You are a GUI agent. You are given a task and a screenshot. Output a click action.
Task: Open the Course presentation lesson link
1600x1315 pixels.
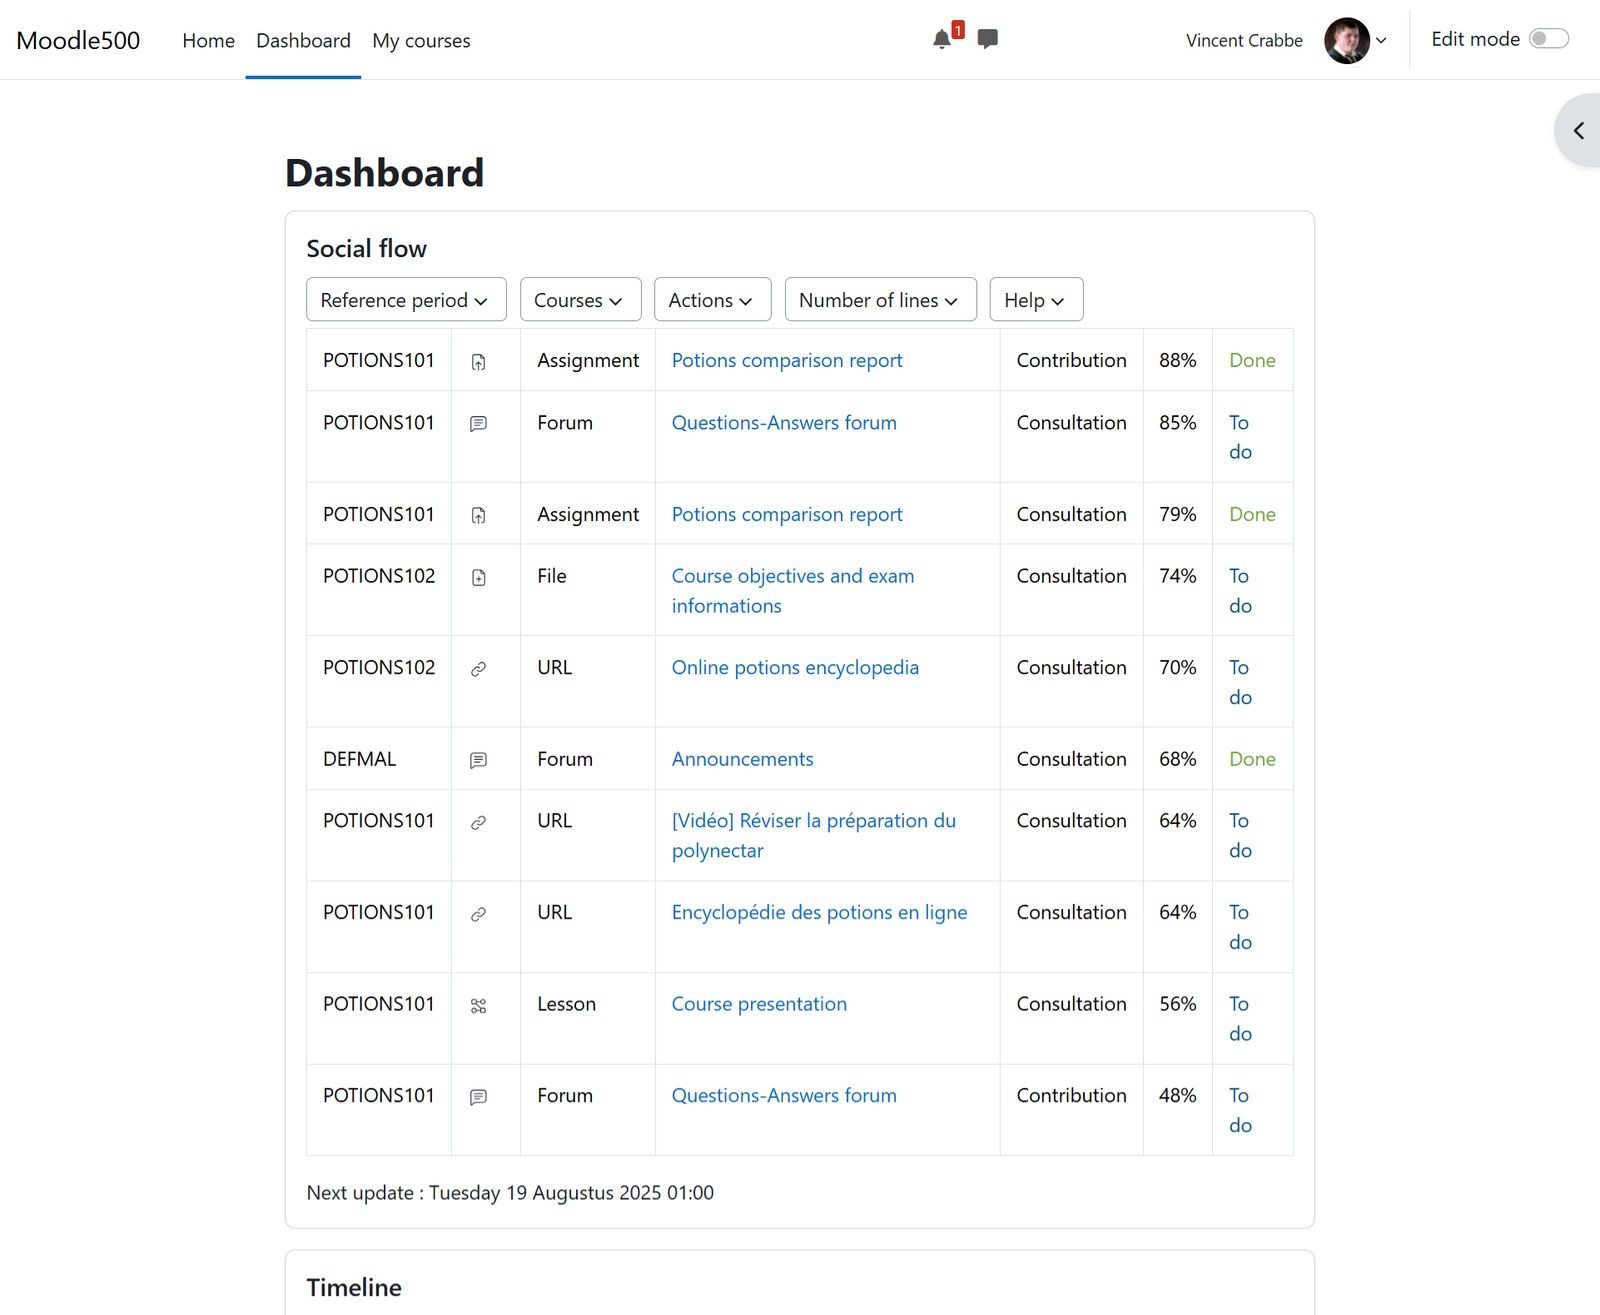point(759,1004)
